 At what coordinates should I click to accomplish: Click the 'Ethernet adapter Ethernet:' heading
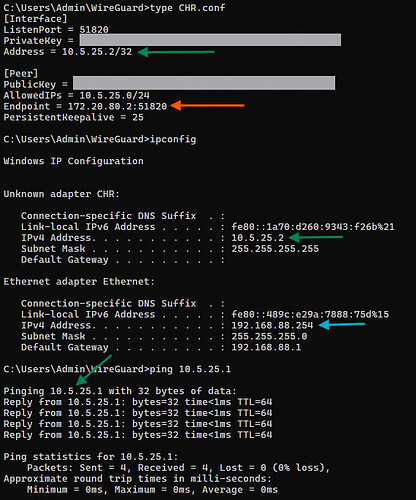pos(79,282)
